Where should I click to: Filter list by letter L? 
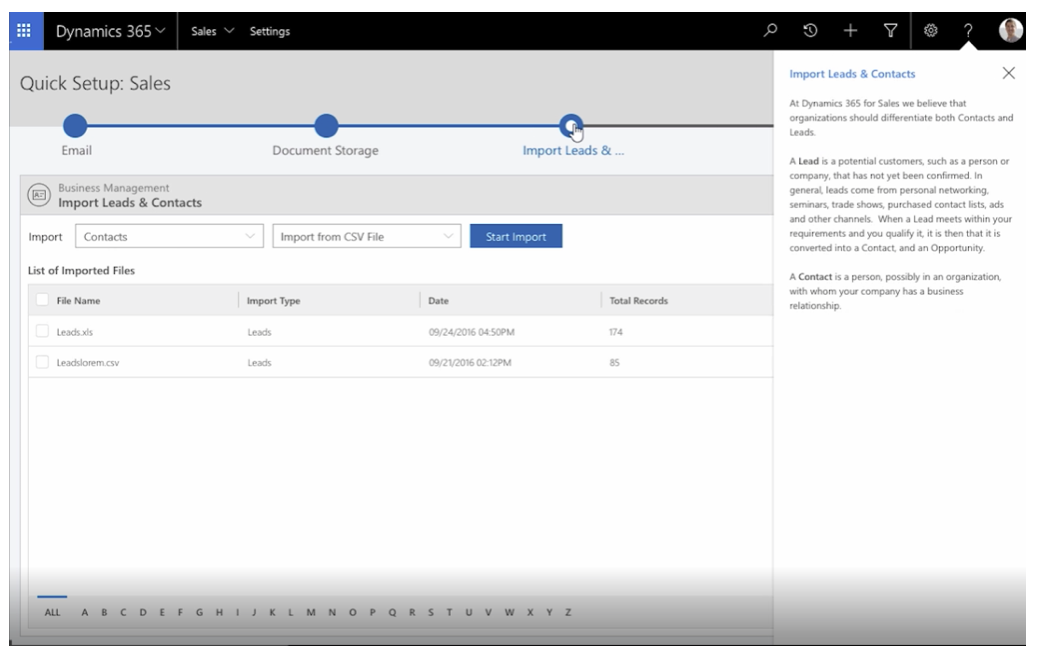(x=291, y=612)
